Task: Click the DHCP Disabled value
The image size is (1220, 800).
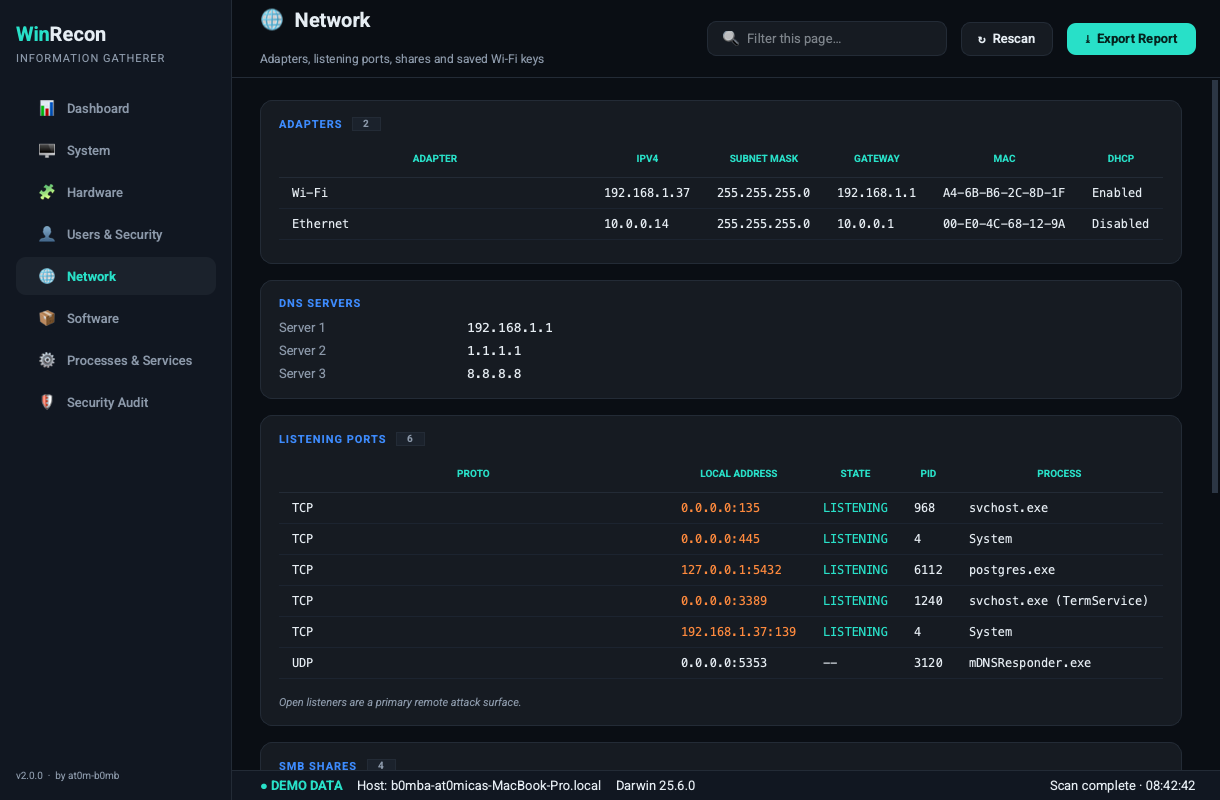Action: (x=1121, y=224)
